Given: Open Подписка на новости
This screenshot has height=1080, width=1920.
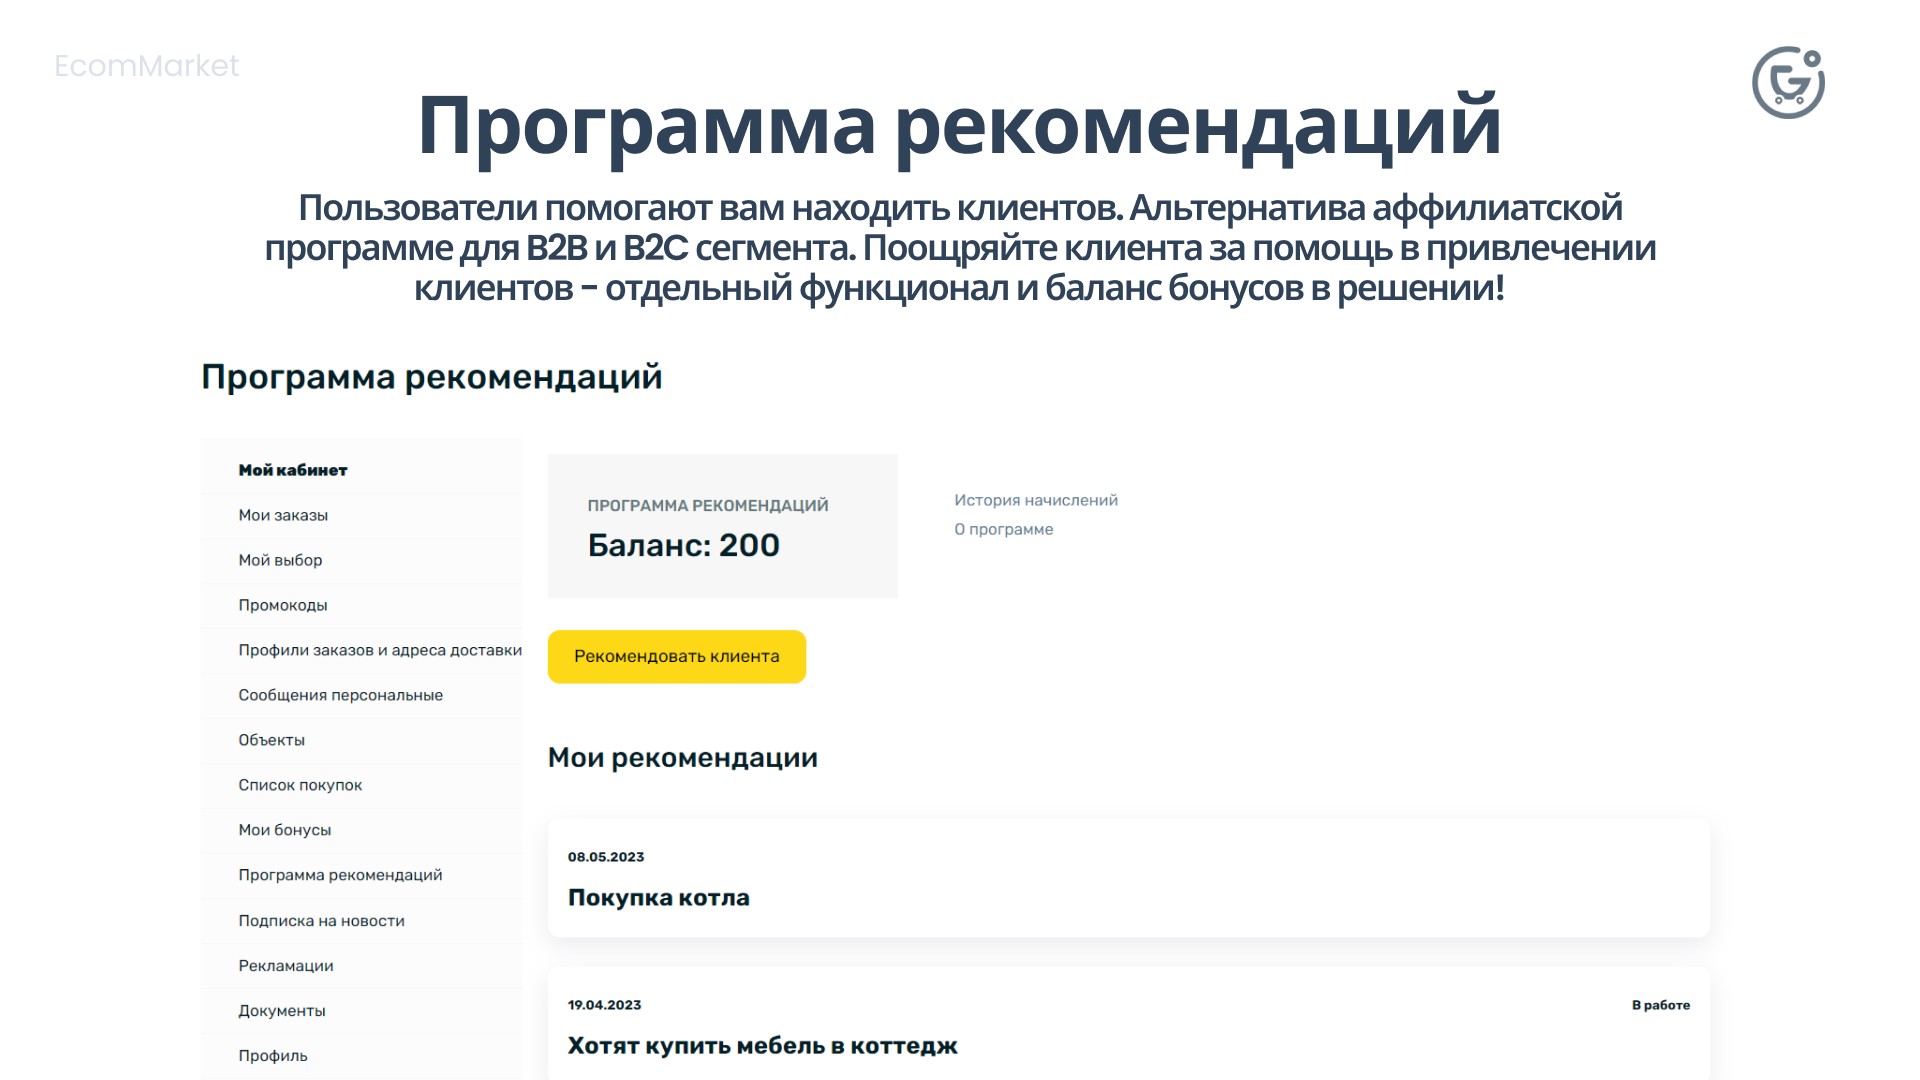Looking at the screenshot, I should [321, 920].
